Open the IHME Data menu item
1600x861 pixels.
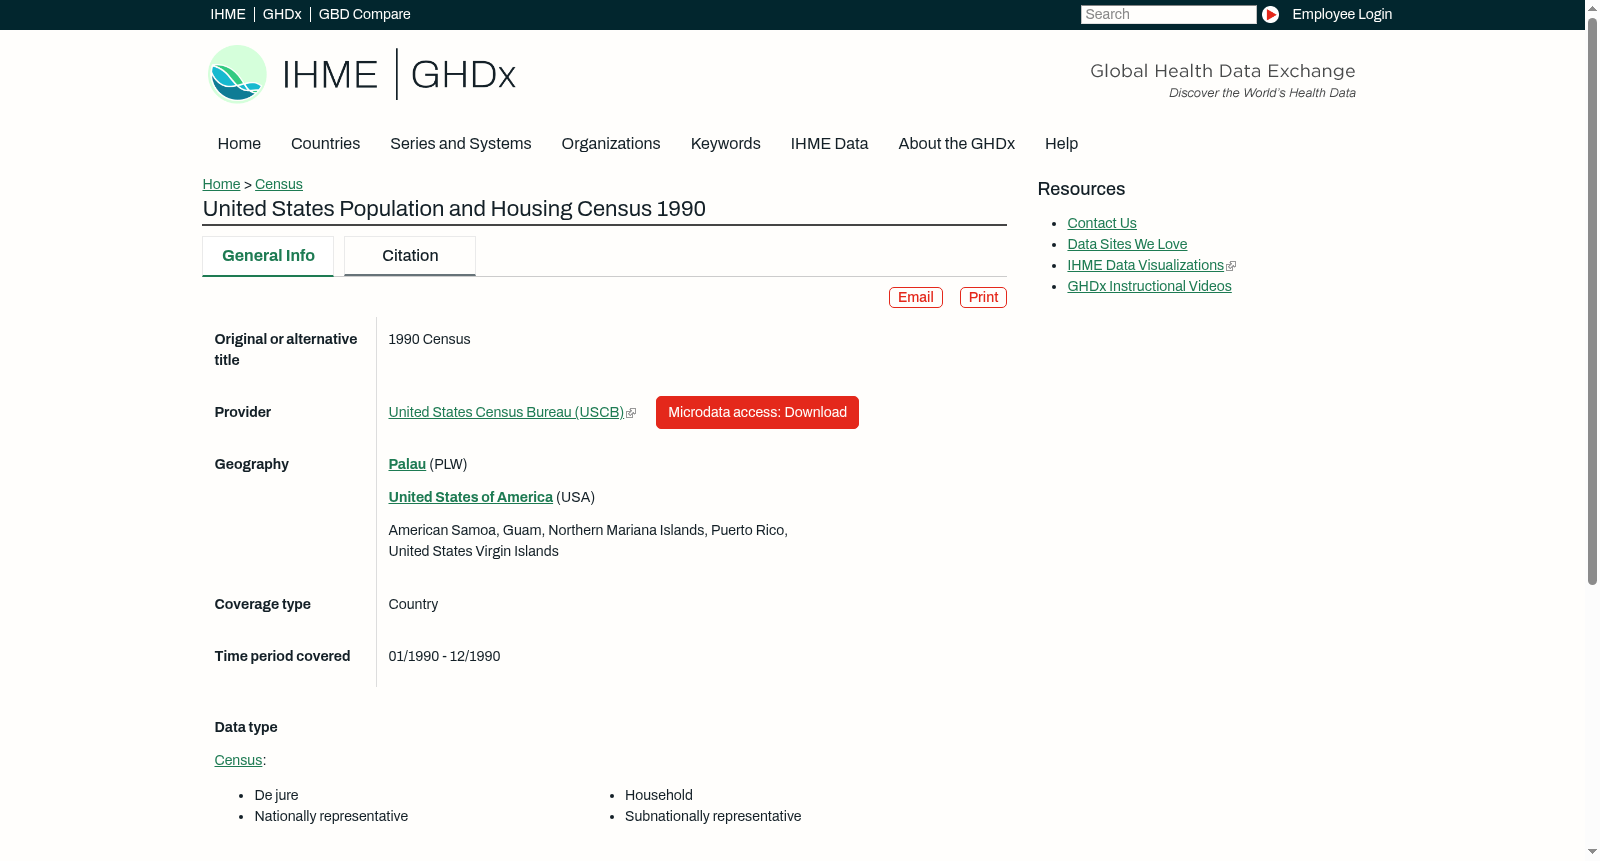[829, 144]
